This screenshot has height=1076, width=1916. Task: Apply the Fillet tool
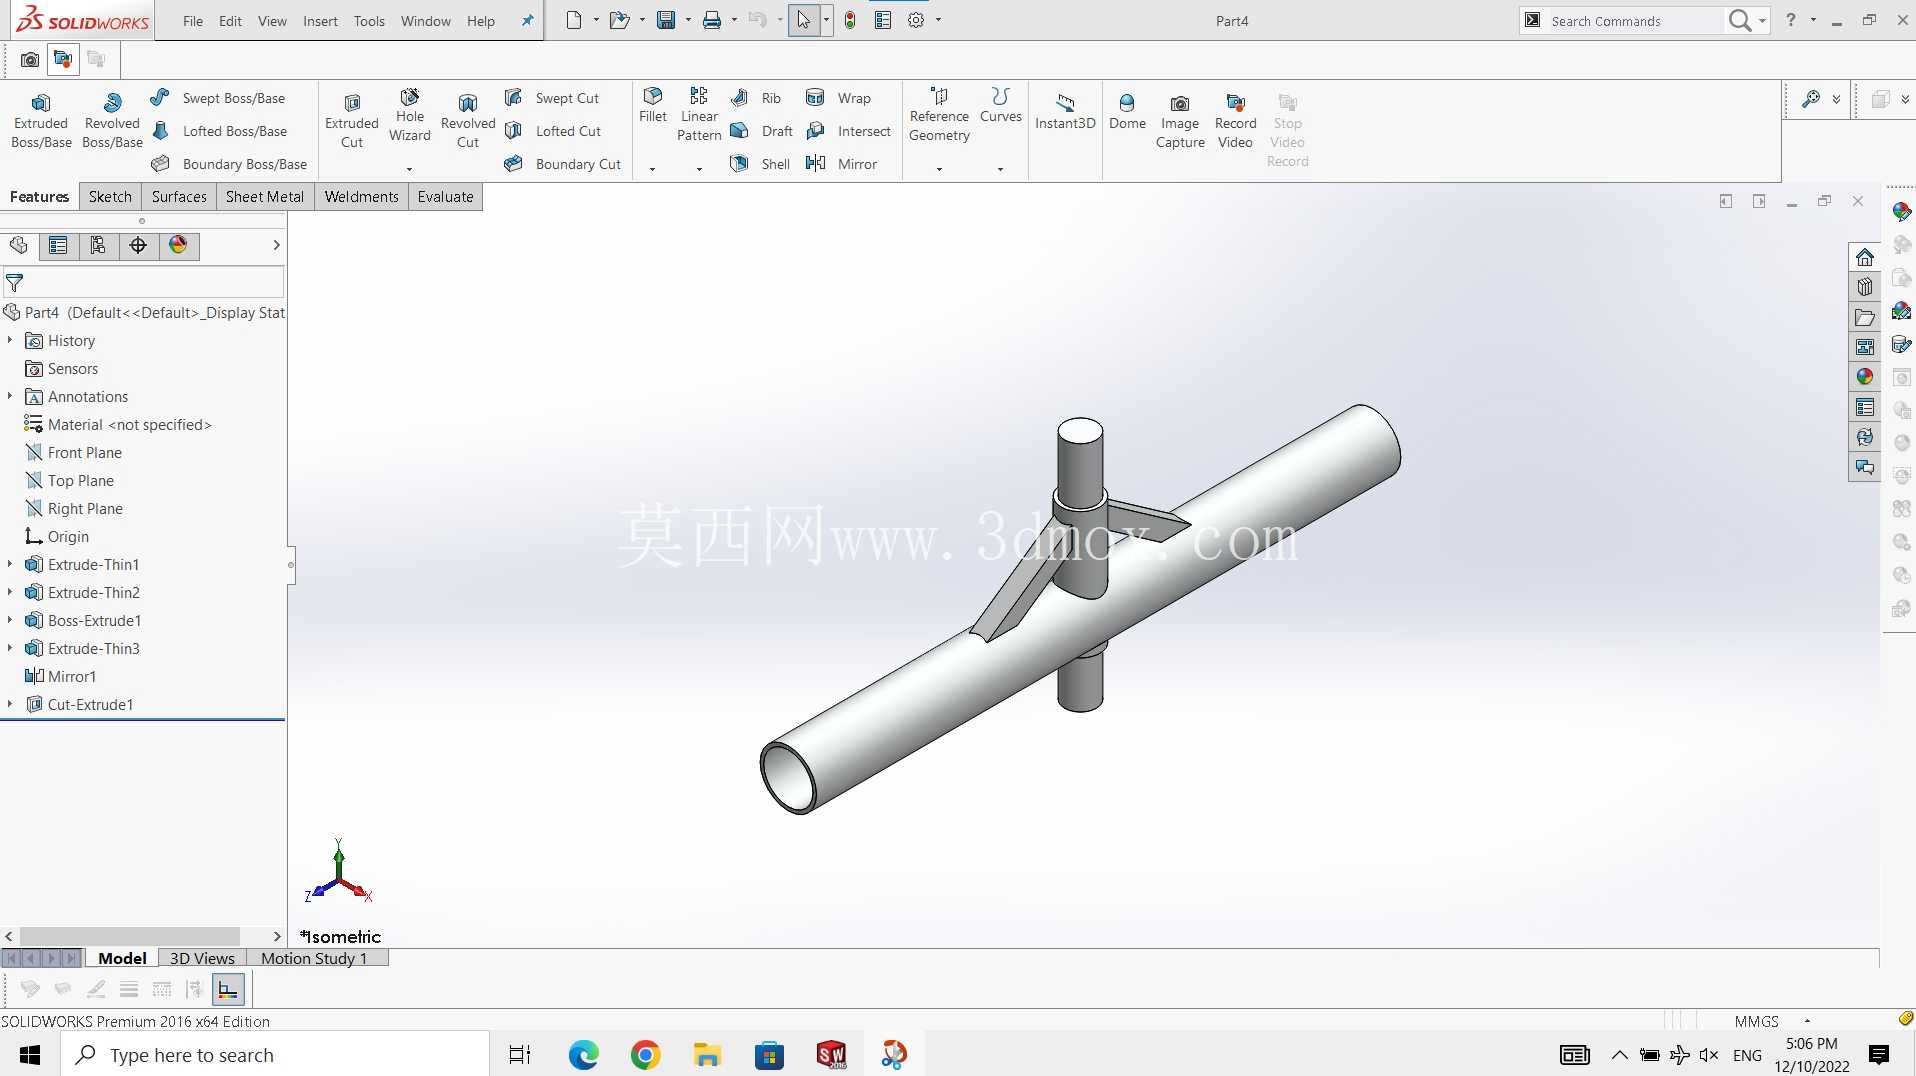pyautogui.click(x=653, y=105)
